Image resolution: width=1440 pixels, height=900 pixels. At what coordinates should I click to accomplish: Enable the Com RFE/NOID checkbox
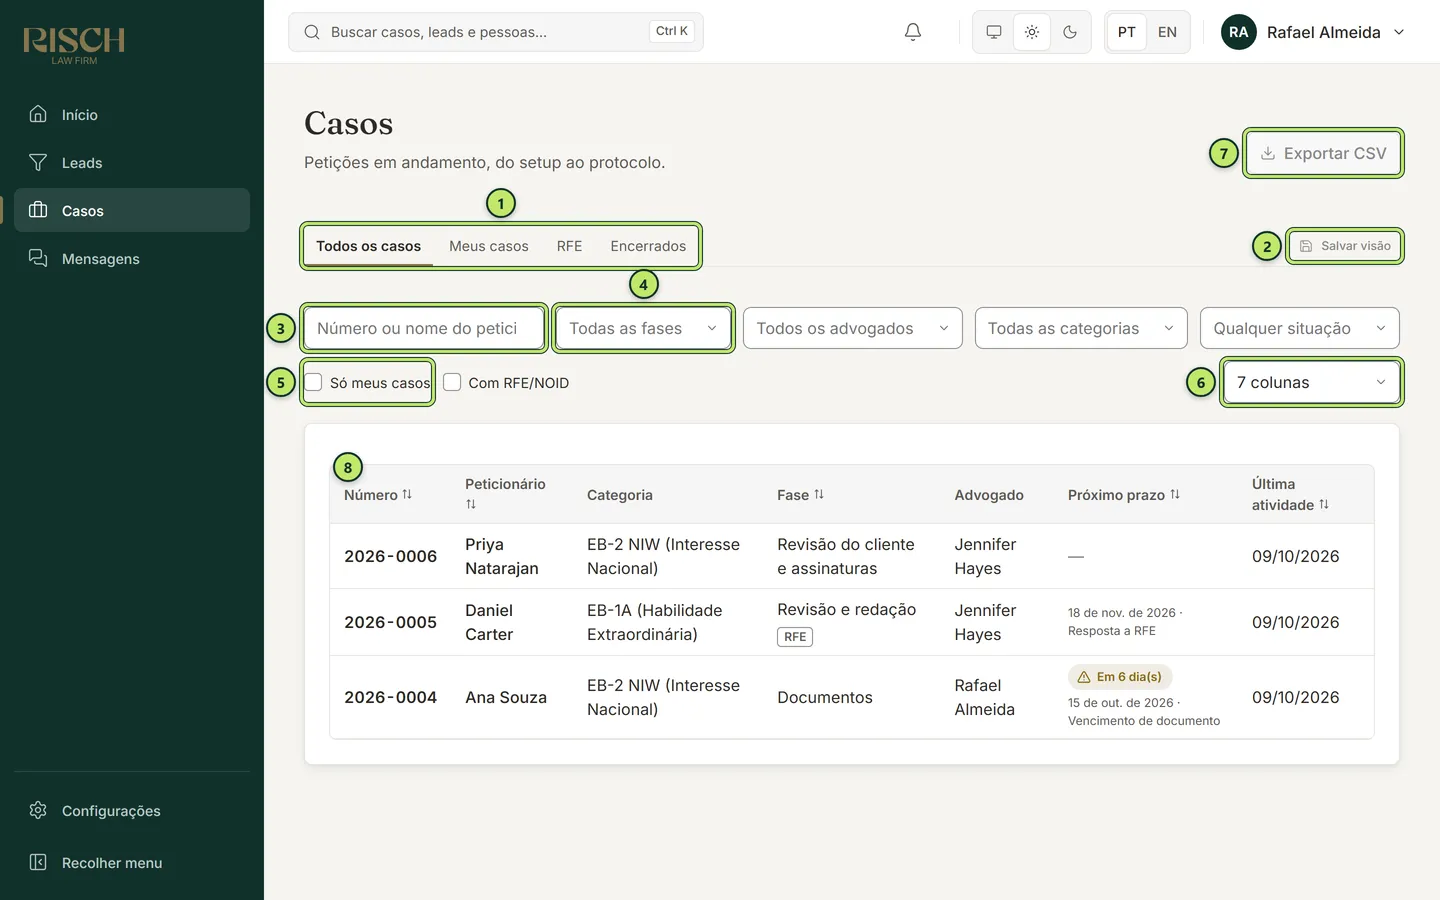[x=452, y=382]
